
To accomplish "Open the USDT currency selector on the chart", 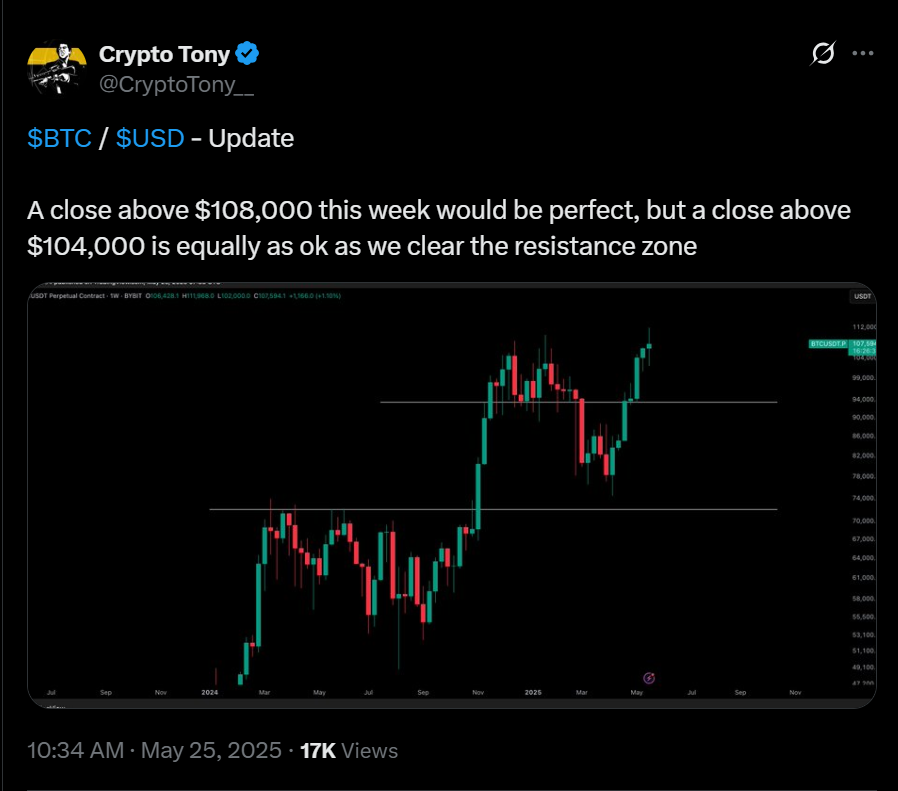I will 861,297.
